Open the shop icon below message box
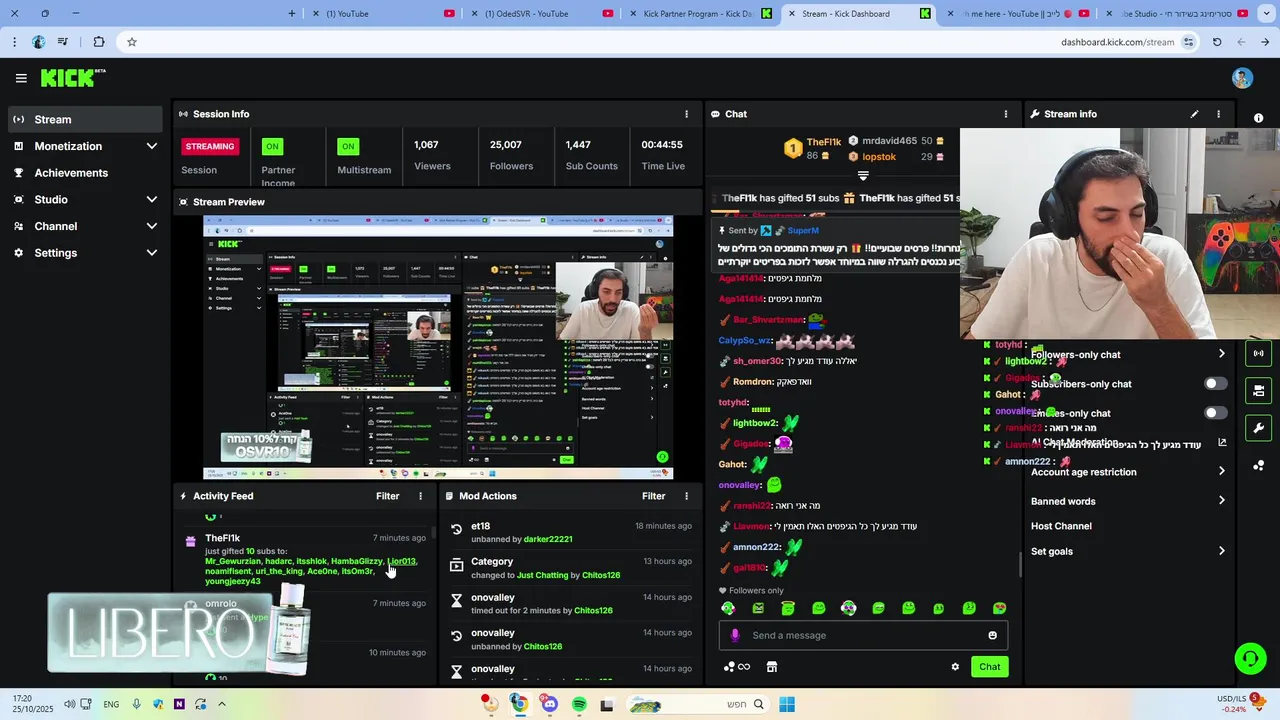 pyautogui.click(x=772, y=667)
